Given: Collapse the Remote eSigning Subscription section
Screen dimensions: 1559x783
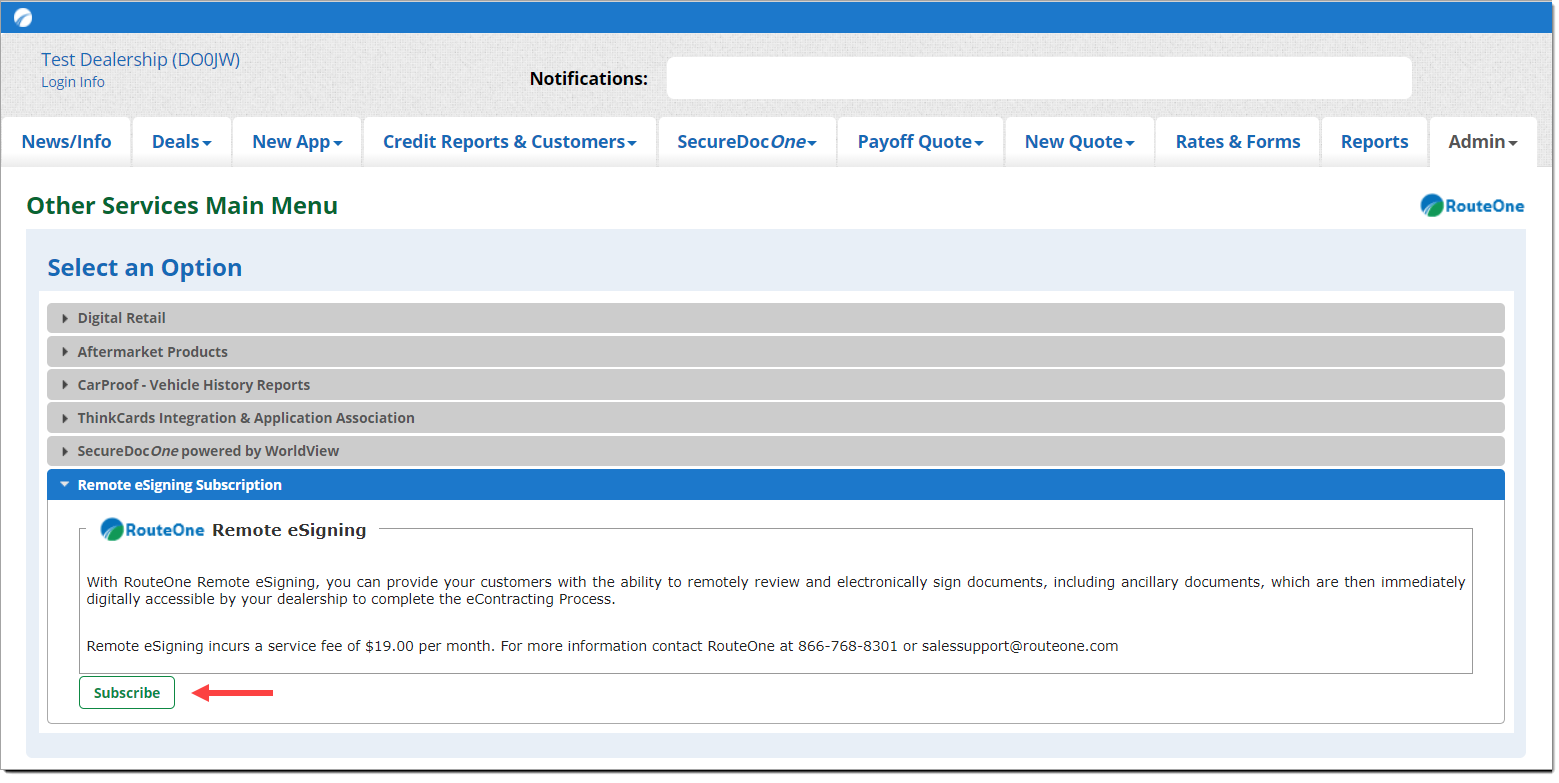Looking at the screenshot, I should tap(776, 485).
